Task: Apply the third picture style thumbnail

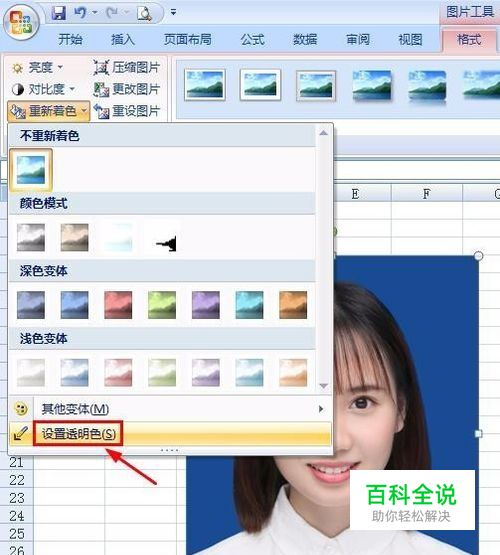Action: pyautogui.click(x=316, y=85)
